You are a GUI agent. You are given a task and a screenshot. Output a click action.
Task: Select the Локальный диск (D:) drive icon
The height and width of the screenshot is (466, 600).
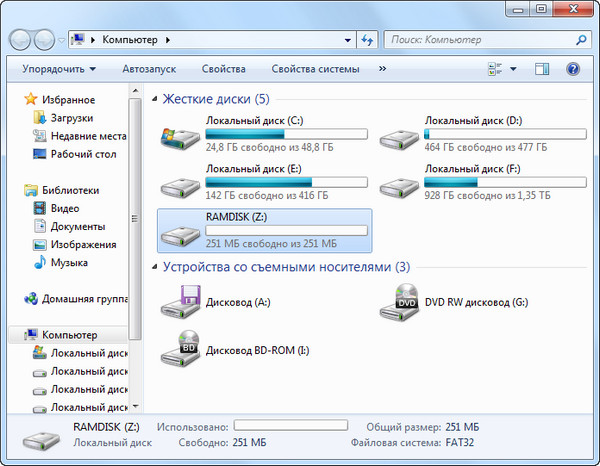pos(400,135)
